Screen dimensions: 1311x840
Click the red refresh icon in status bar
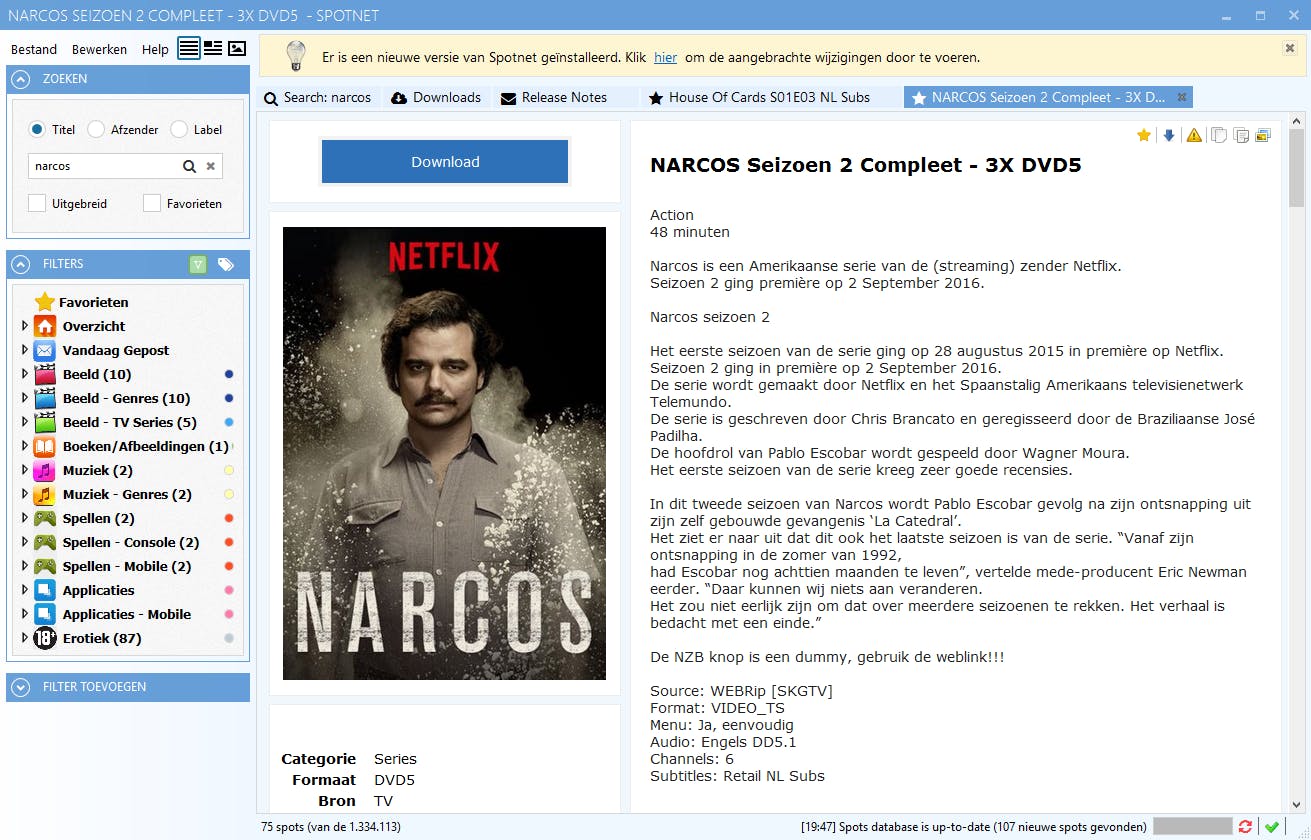(1245, 827)
